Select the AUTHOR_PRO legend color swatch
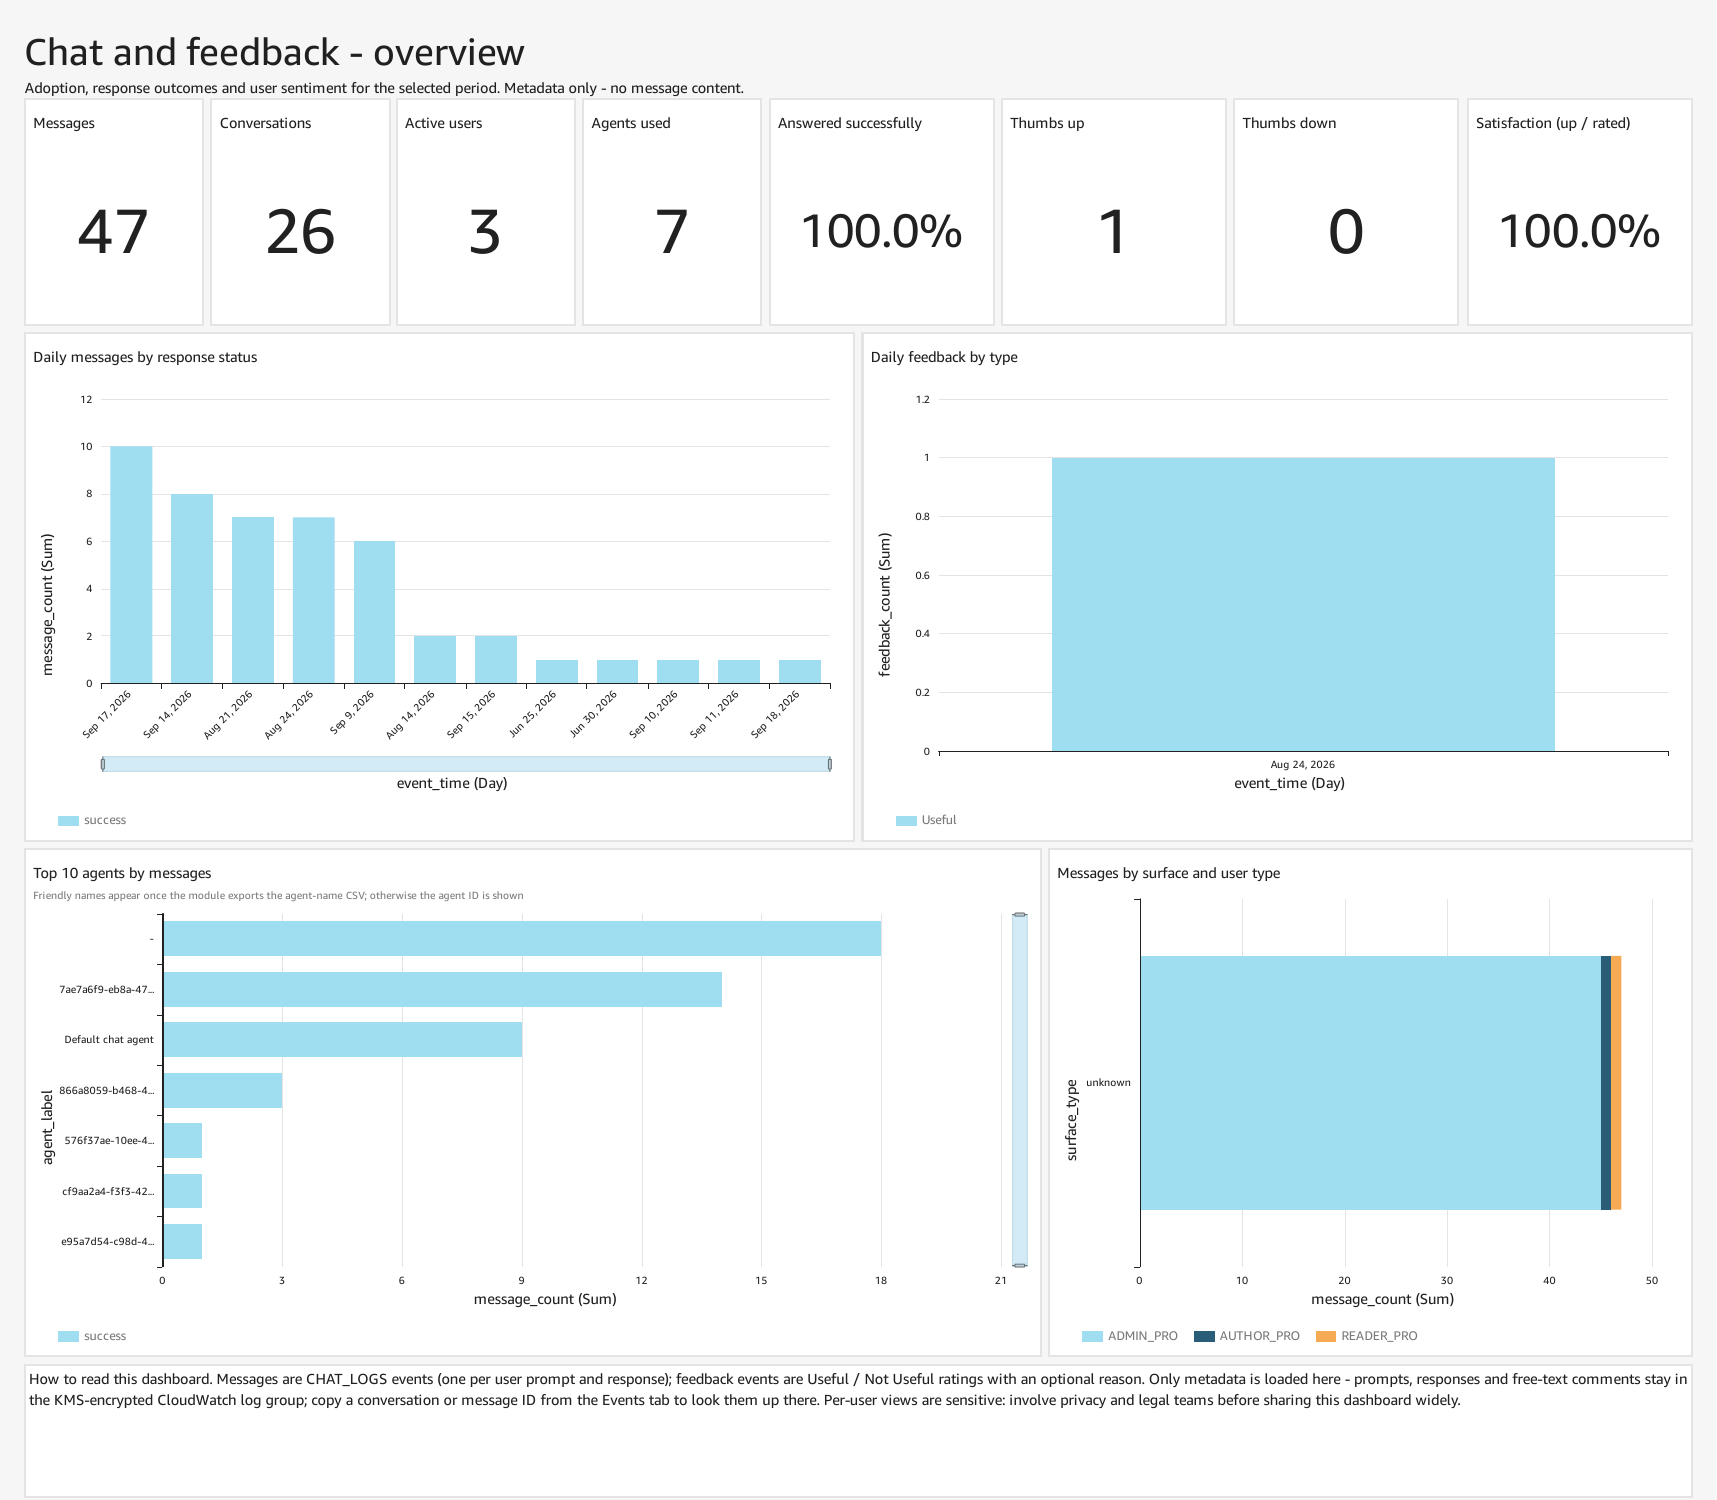1717x1500 pixels. 1204,1337
